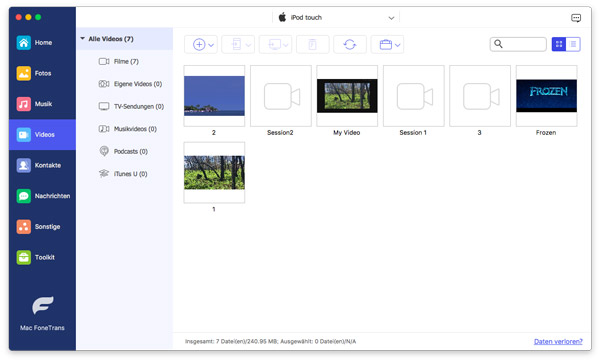The height and width of the screenshot is (361, 600).
Task: Select video thumbnail named 2
Action: pos(214,96)
